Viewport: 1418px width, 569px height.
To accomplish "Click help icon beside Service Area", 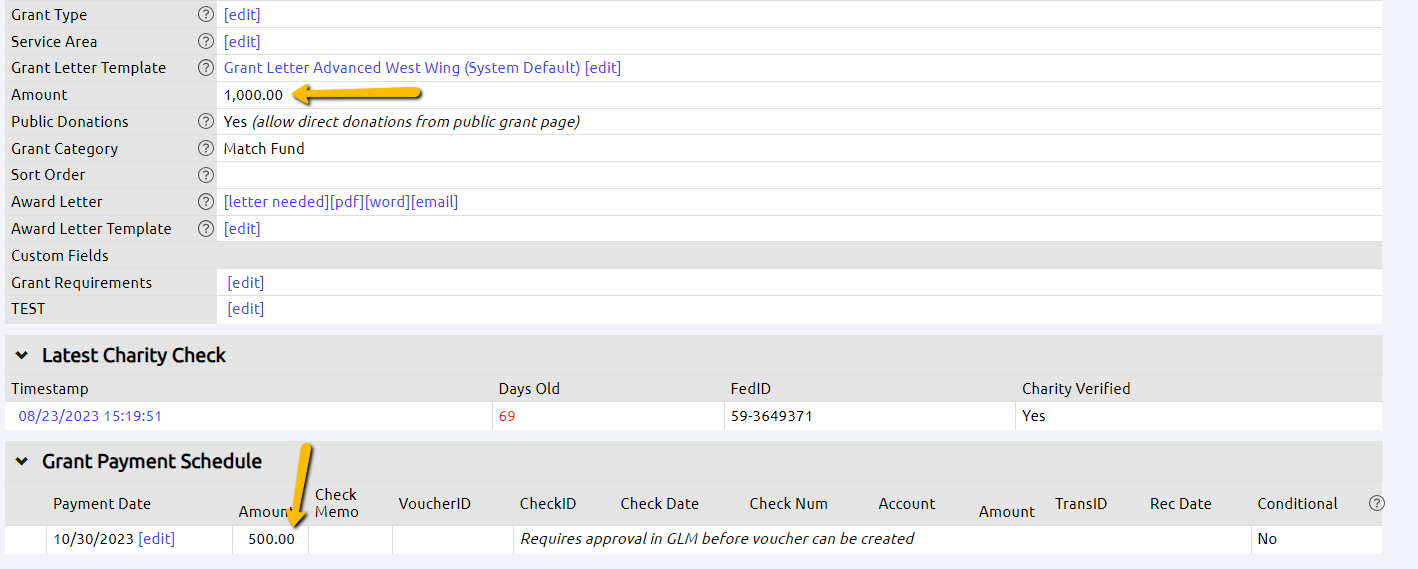I will click(206, 42).
